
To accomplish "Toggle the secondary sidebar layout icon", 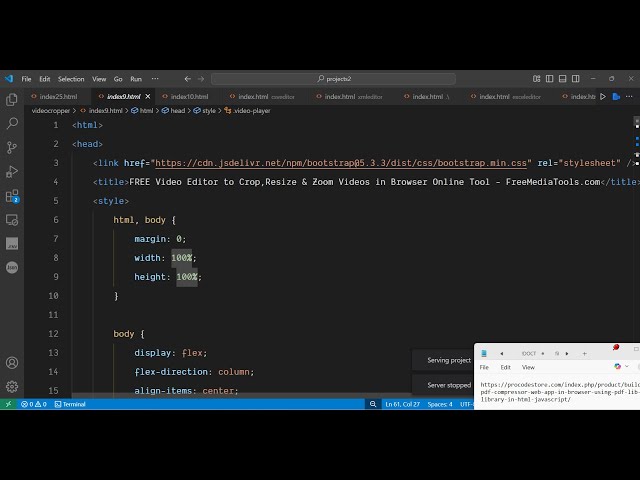I will pyautogui.click(x=576, y=79).
